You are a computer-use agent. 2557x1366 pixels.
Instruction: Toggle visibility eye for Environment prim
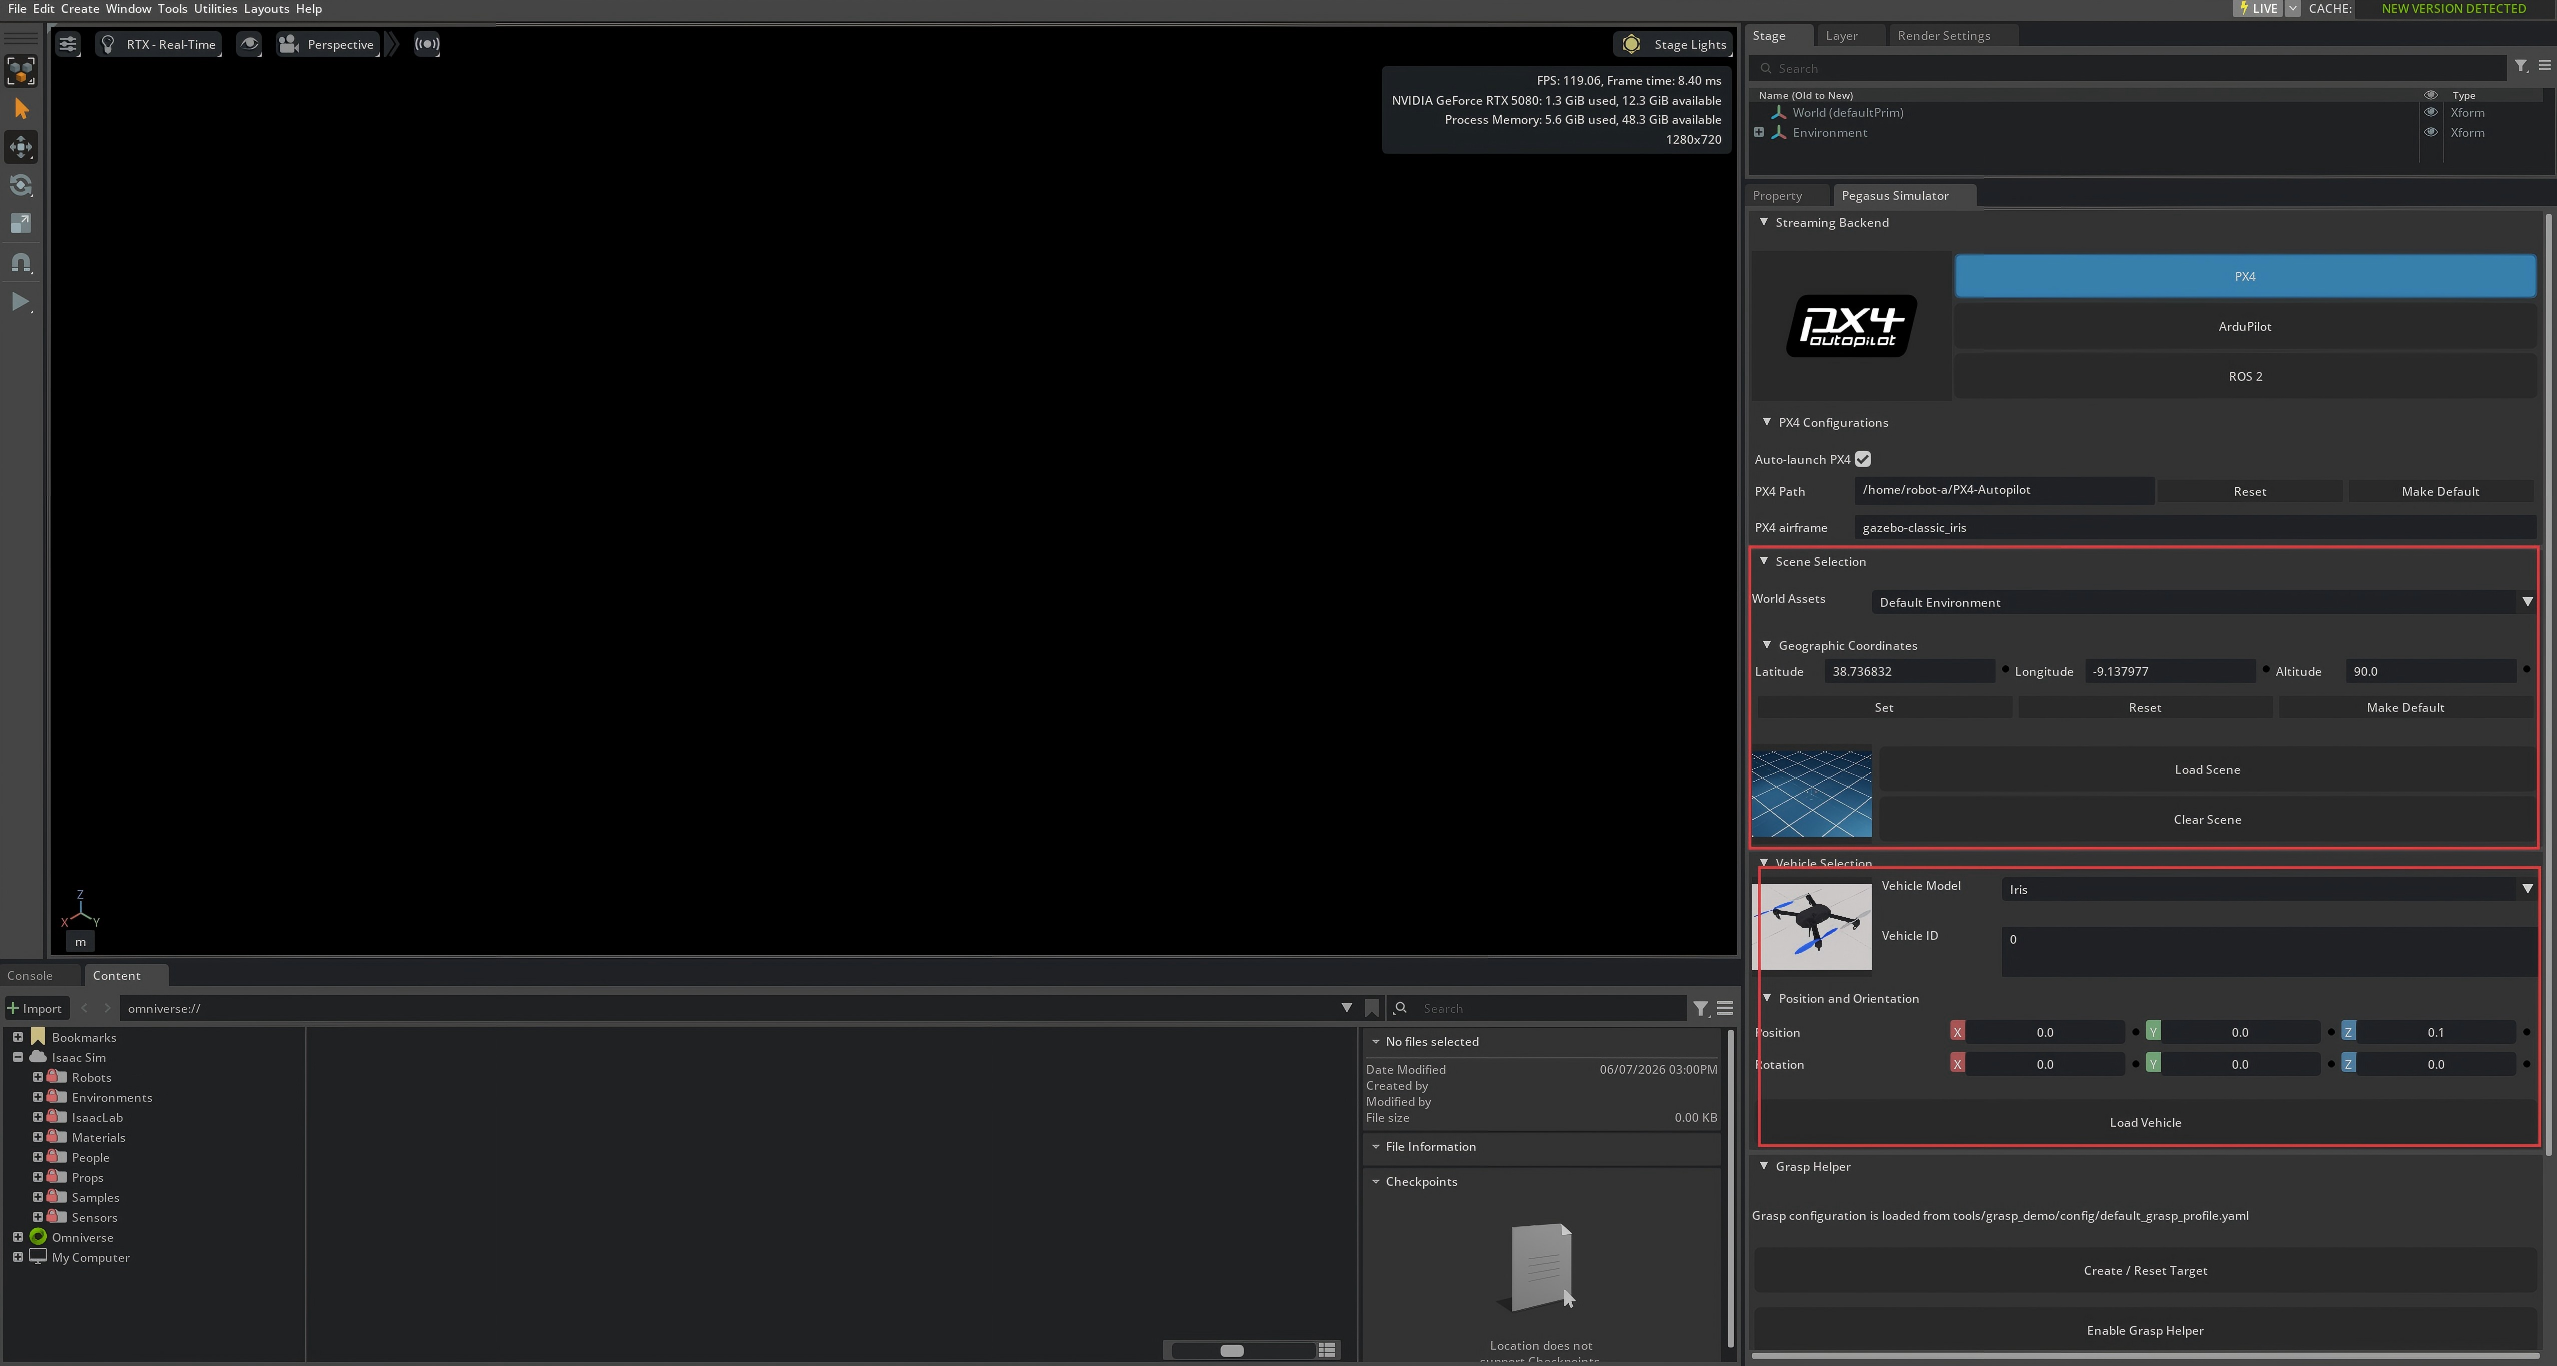pyautogui.click(x=2430, y=132)
